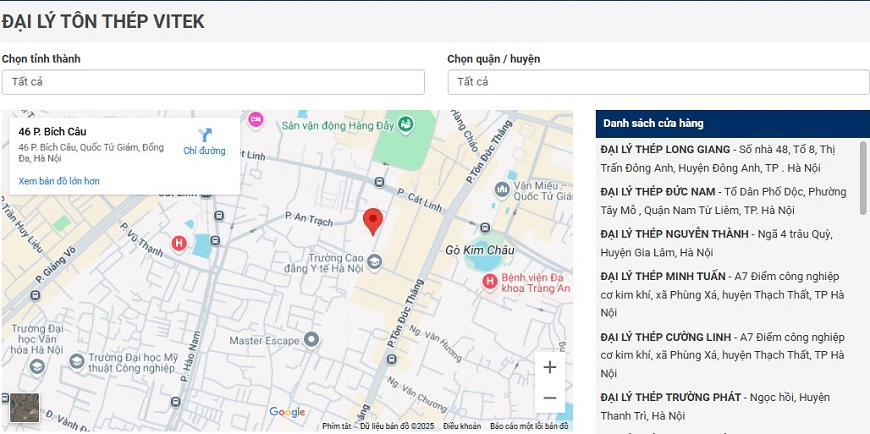Open the Chọn quận / huyện dropdown
This screenshot has width=870, height=434.
[658, 82]
